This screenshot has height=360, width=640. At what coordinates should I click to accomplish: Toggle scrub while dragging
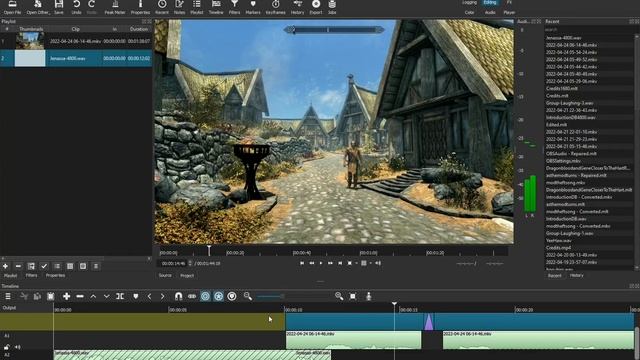click(x=192, y=296)
